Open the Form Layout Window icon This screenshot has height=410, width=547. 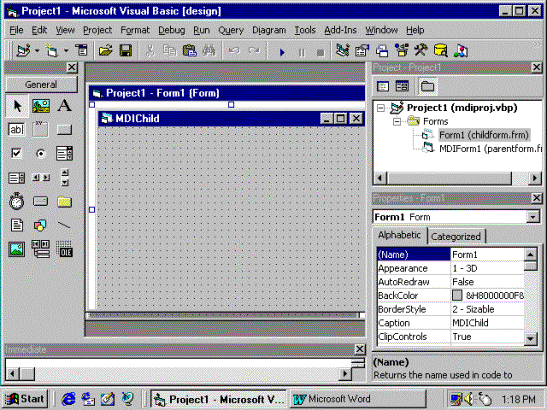[x=382, y=51]
